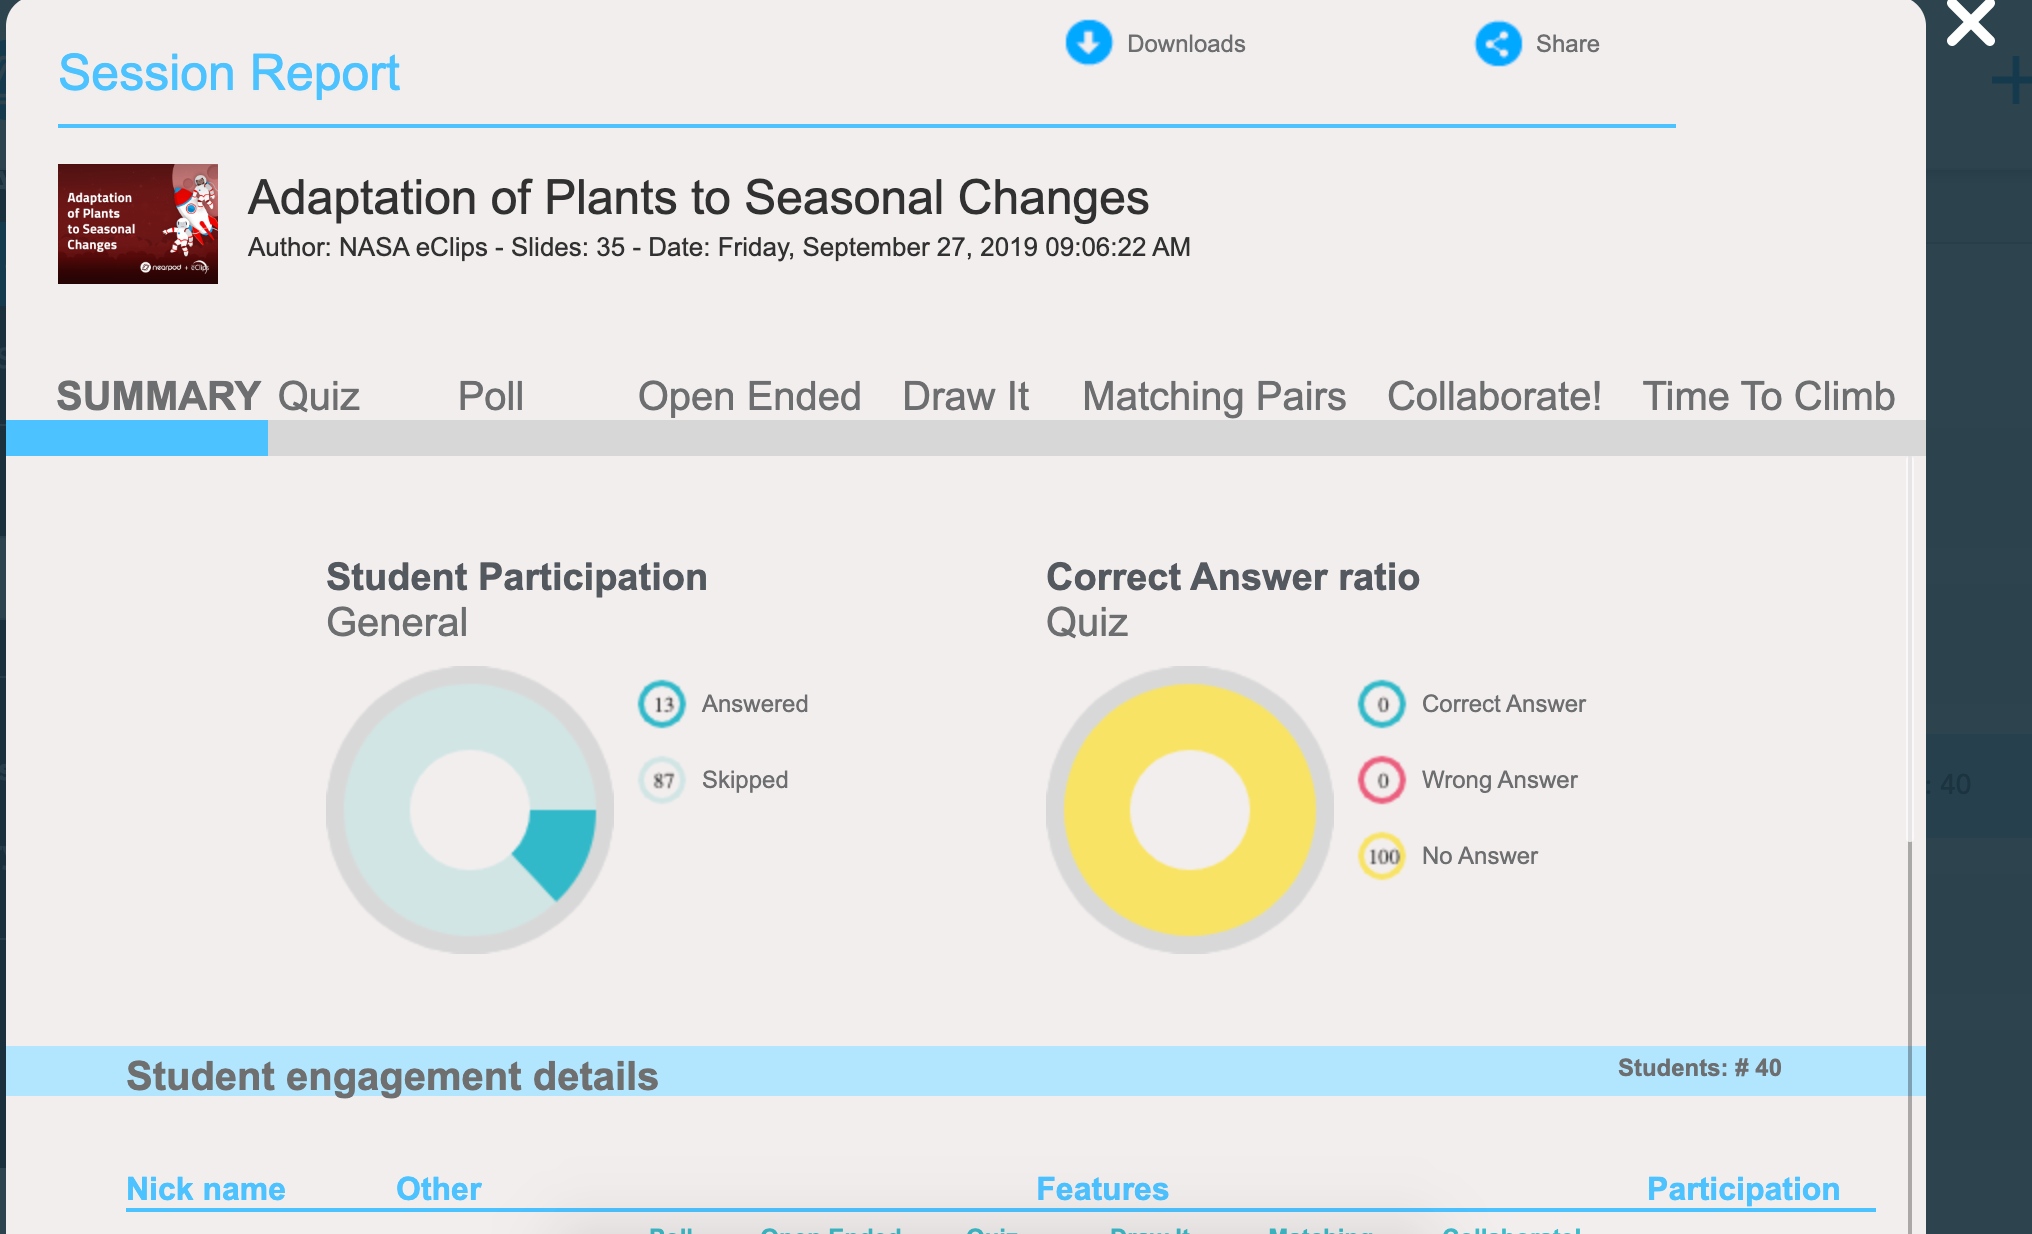Click the Share icon

click(1498, 43)
